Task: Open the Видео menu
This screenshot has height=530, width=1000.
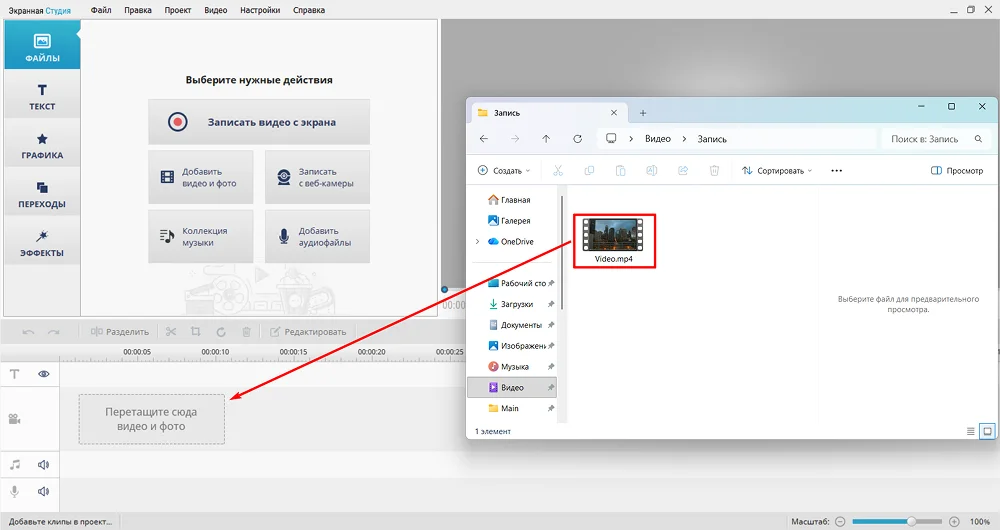Action: [x=216, y=10]
